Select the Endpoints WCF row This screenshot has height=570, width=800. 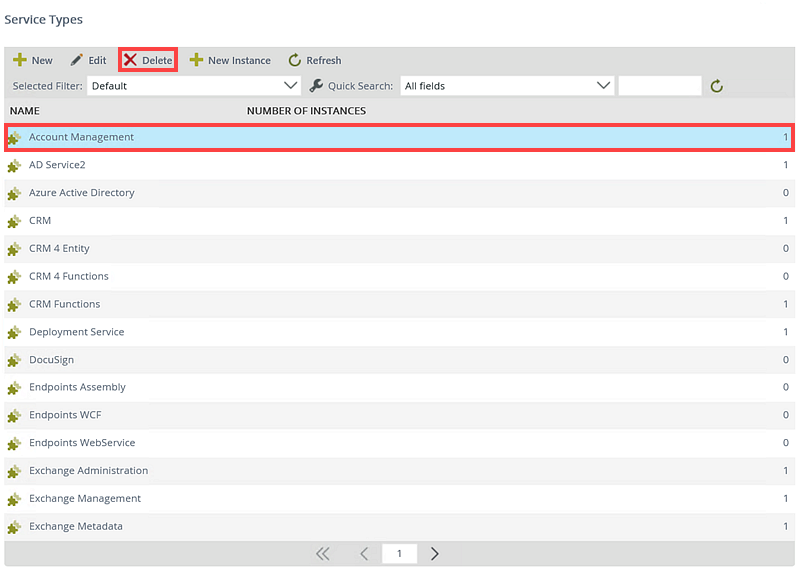click(399, 415)
